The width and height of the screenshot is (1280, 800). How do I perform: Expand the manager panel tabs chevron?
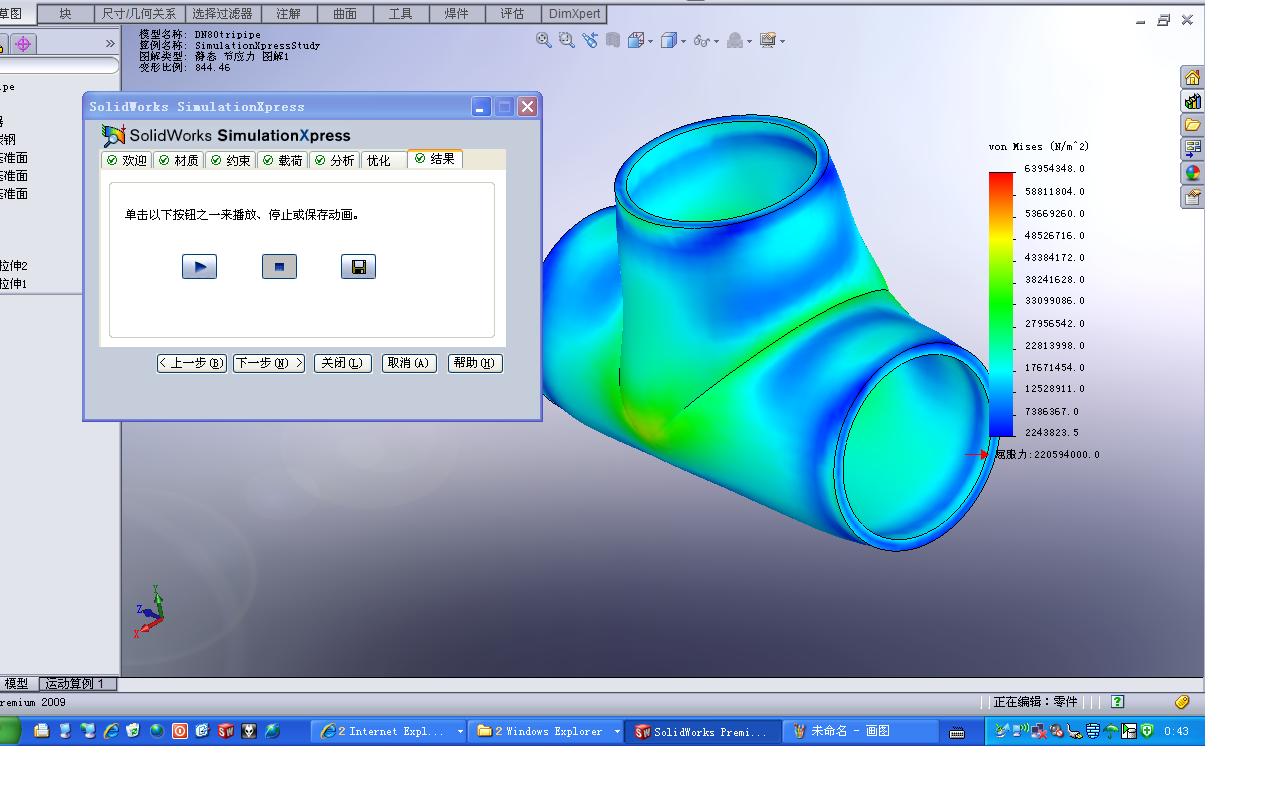[x=110, y=44]
